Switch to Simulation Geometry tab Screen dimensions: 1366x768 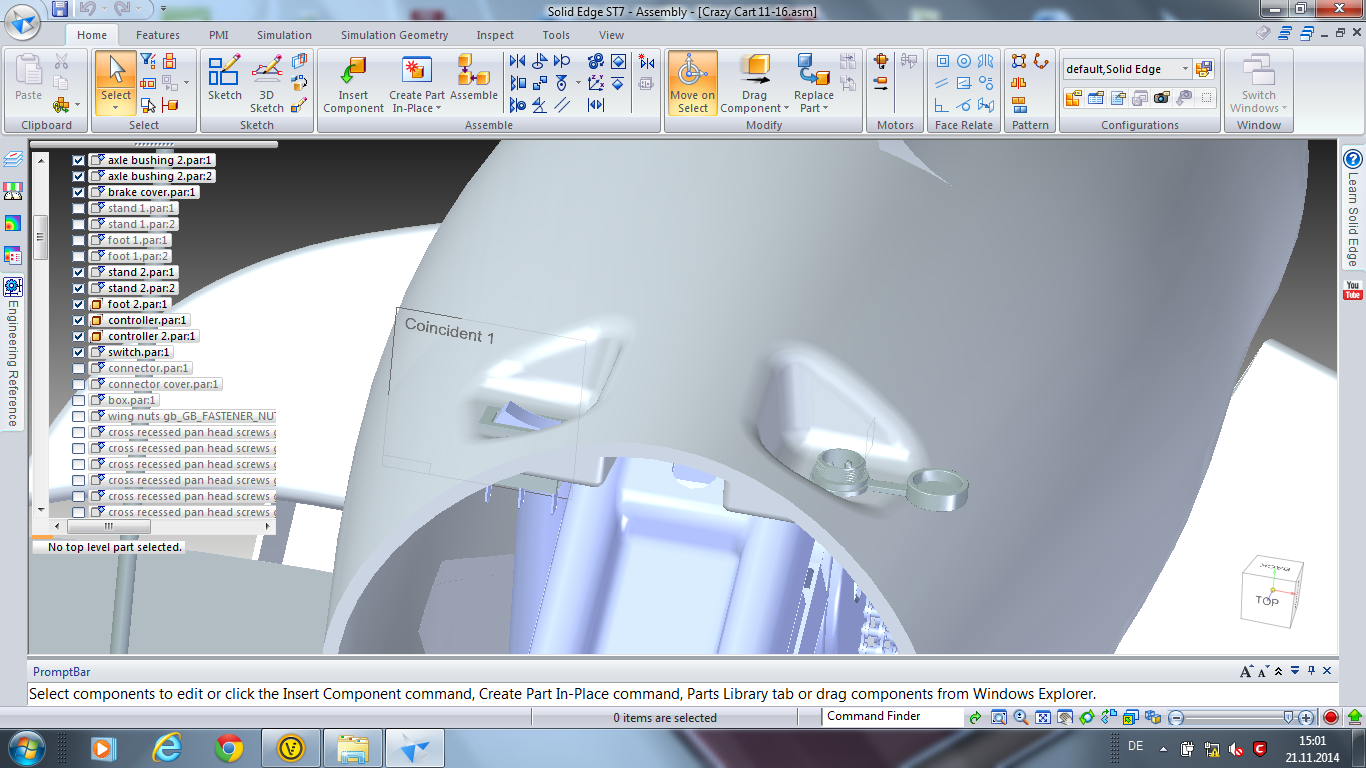click(x=394, y=35)
